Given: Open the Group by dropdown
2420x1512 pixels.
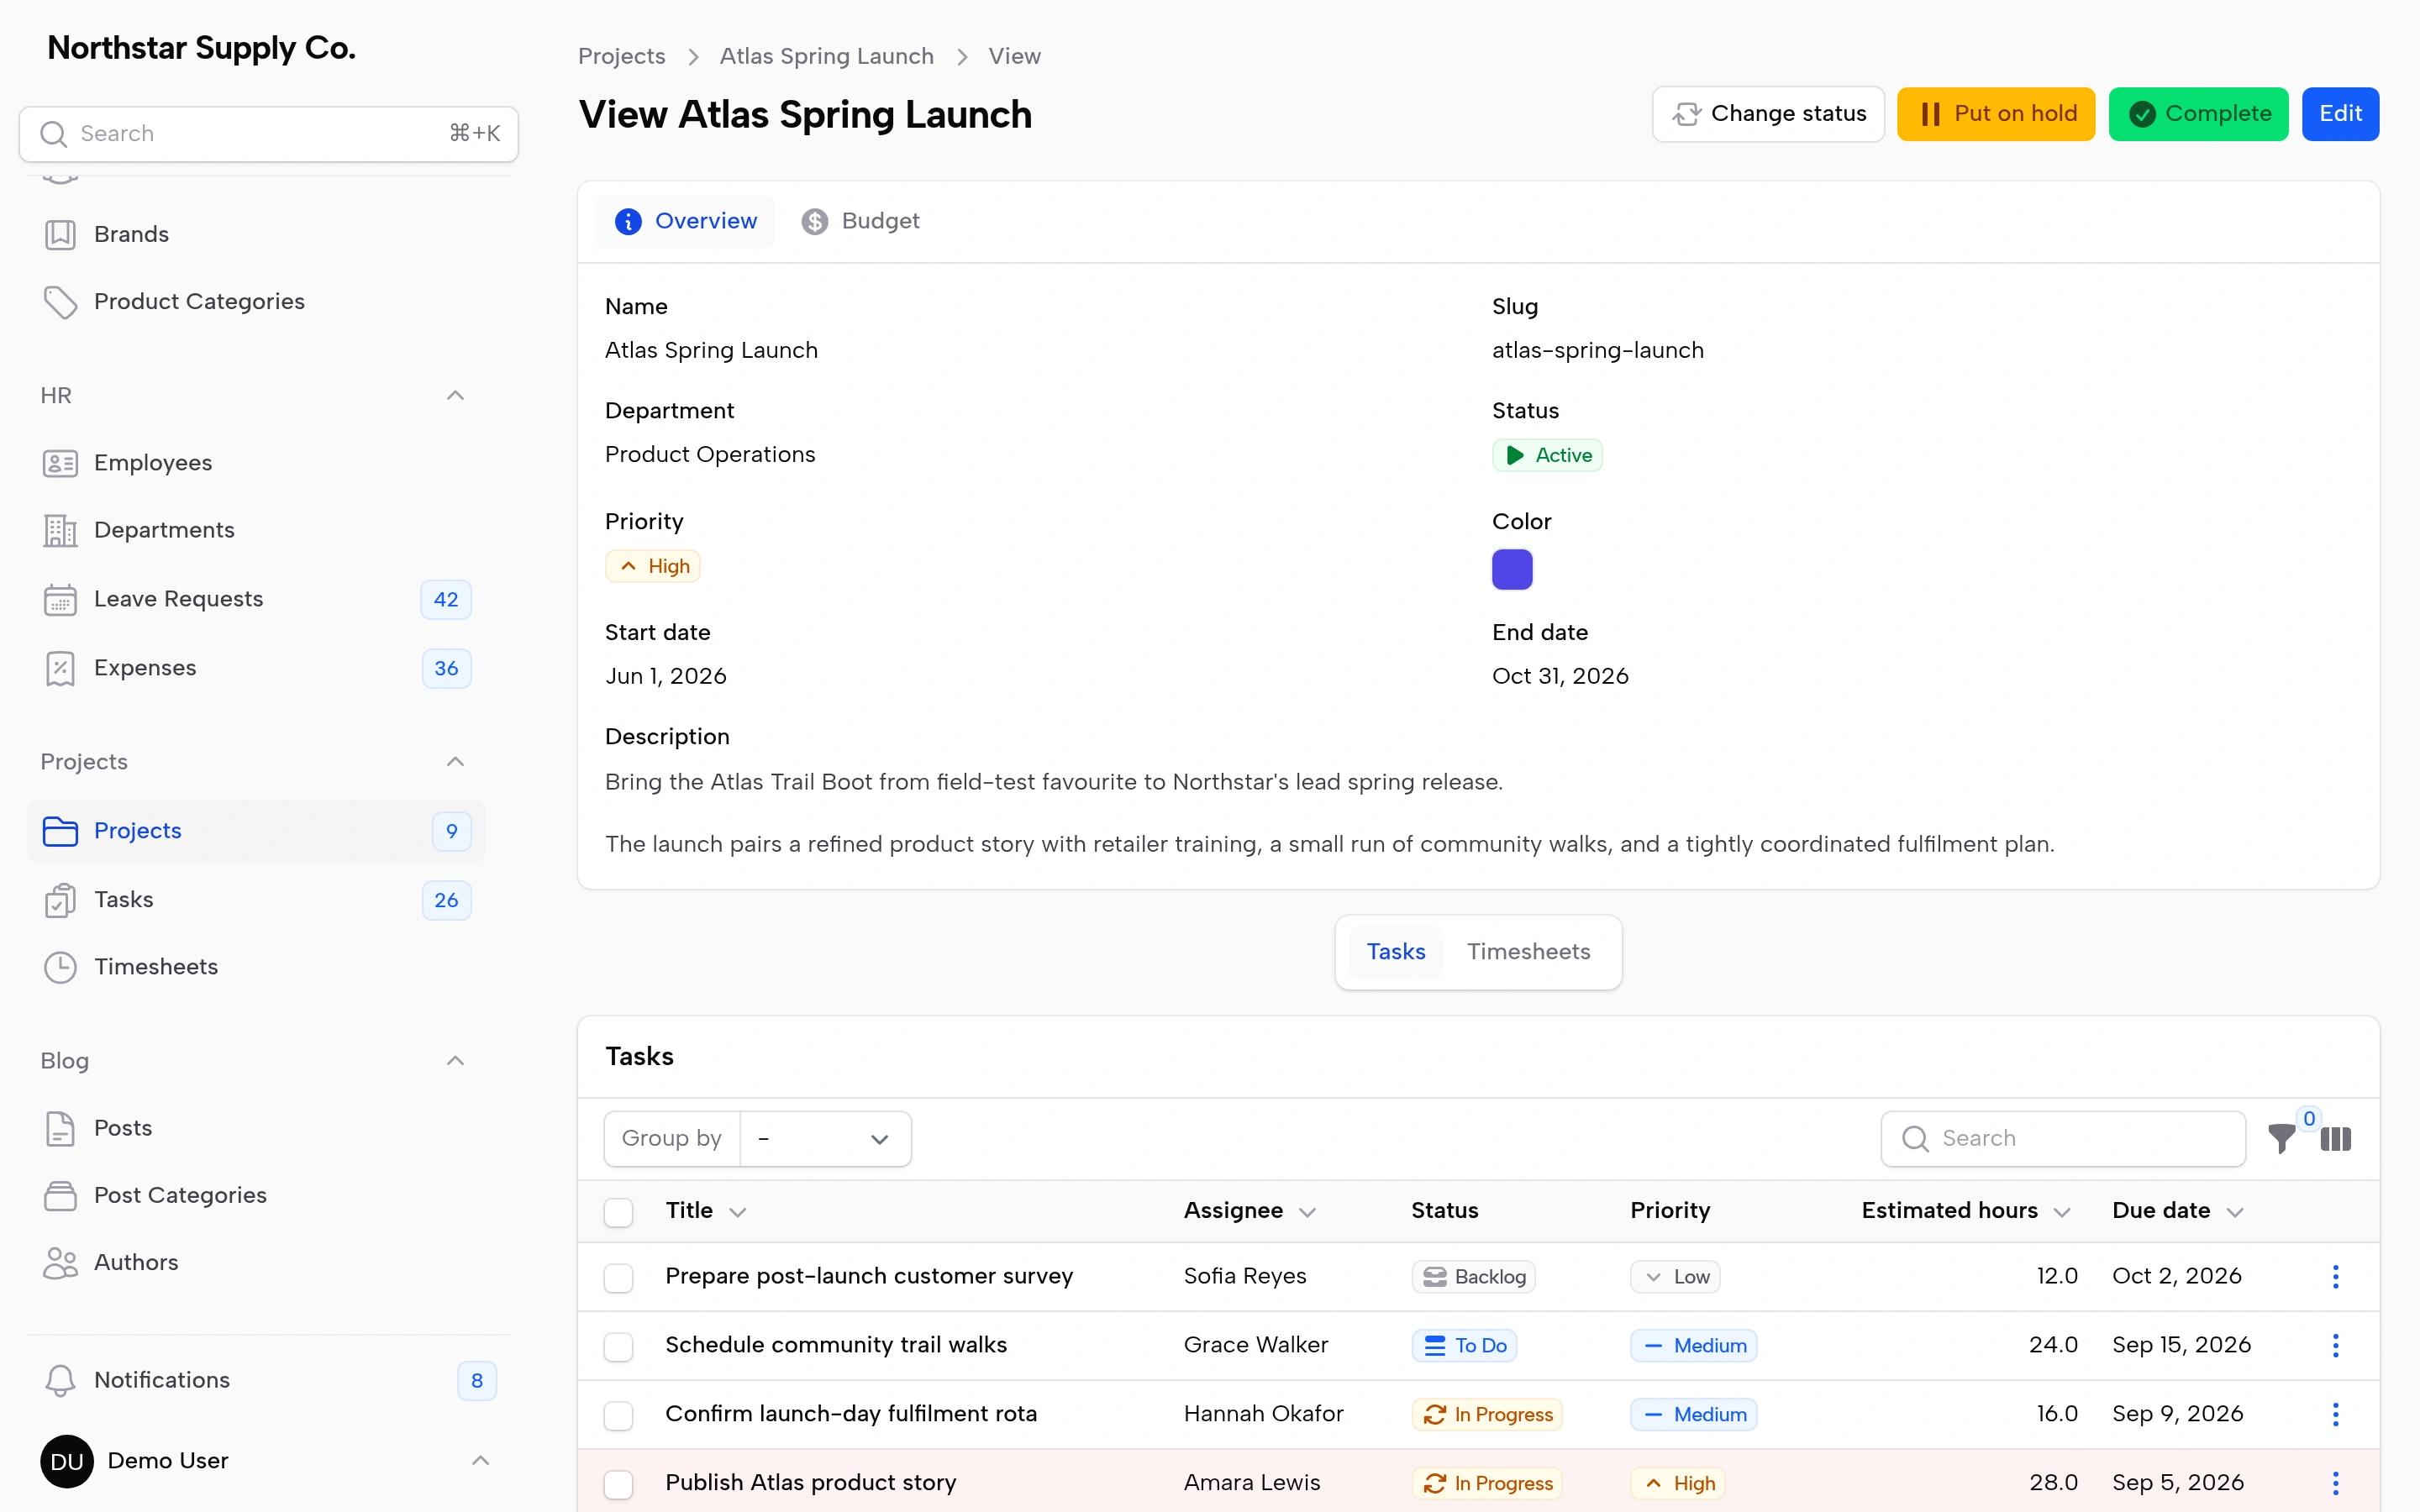Looking at the screenshot, I should pyautogui.click(x=825, y=1139).
